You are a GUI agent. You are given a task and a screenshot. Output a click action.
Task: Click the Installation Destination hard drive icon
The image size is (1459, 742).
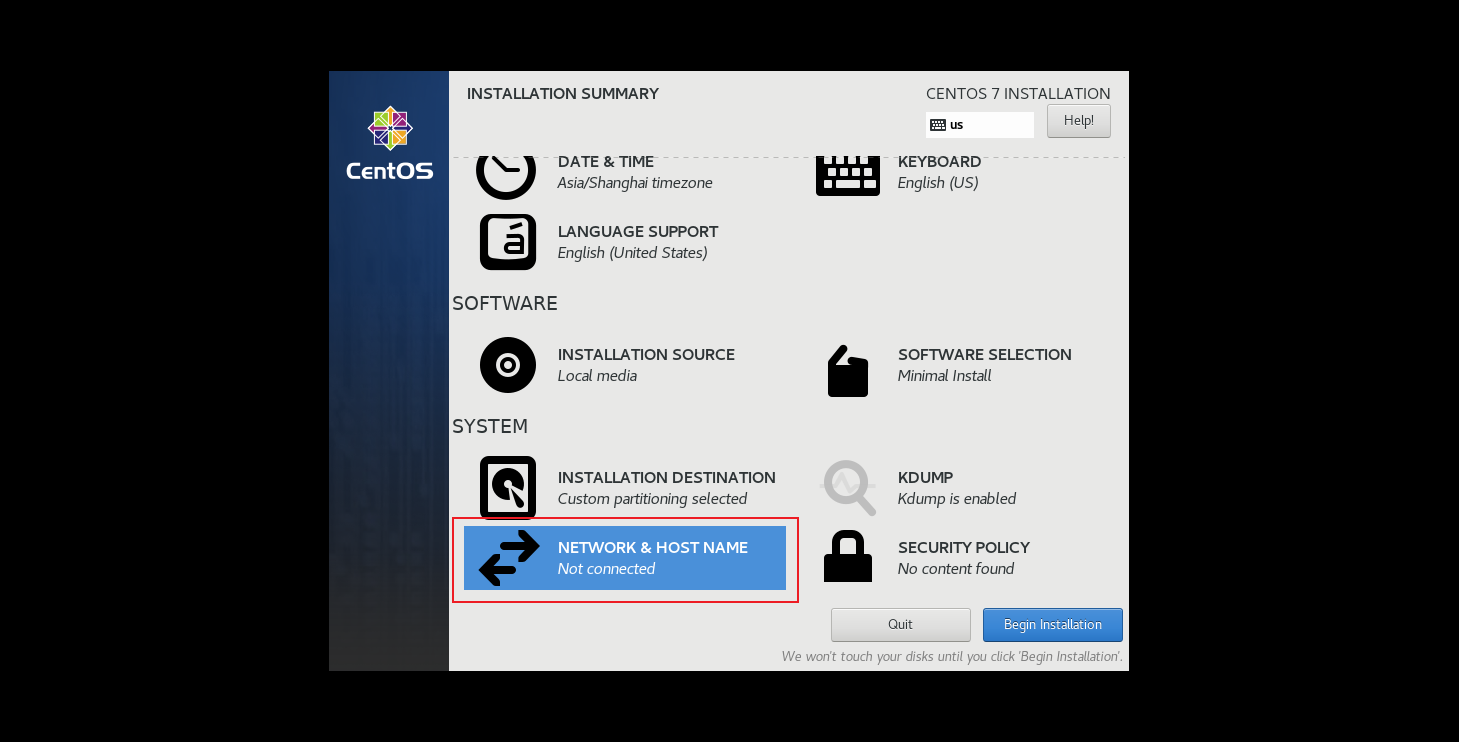pyautogui.click(x=508, y=487)
